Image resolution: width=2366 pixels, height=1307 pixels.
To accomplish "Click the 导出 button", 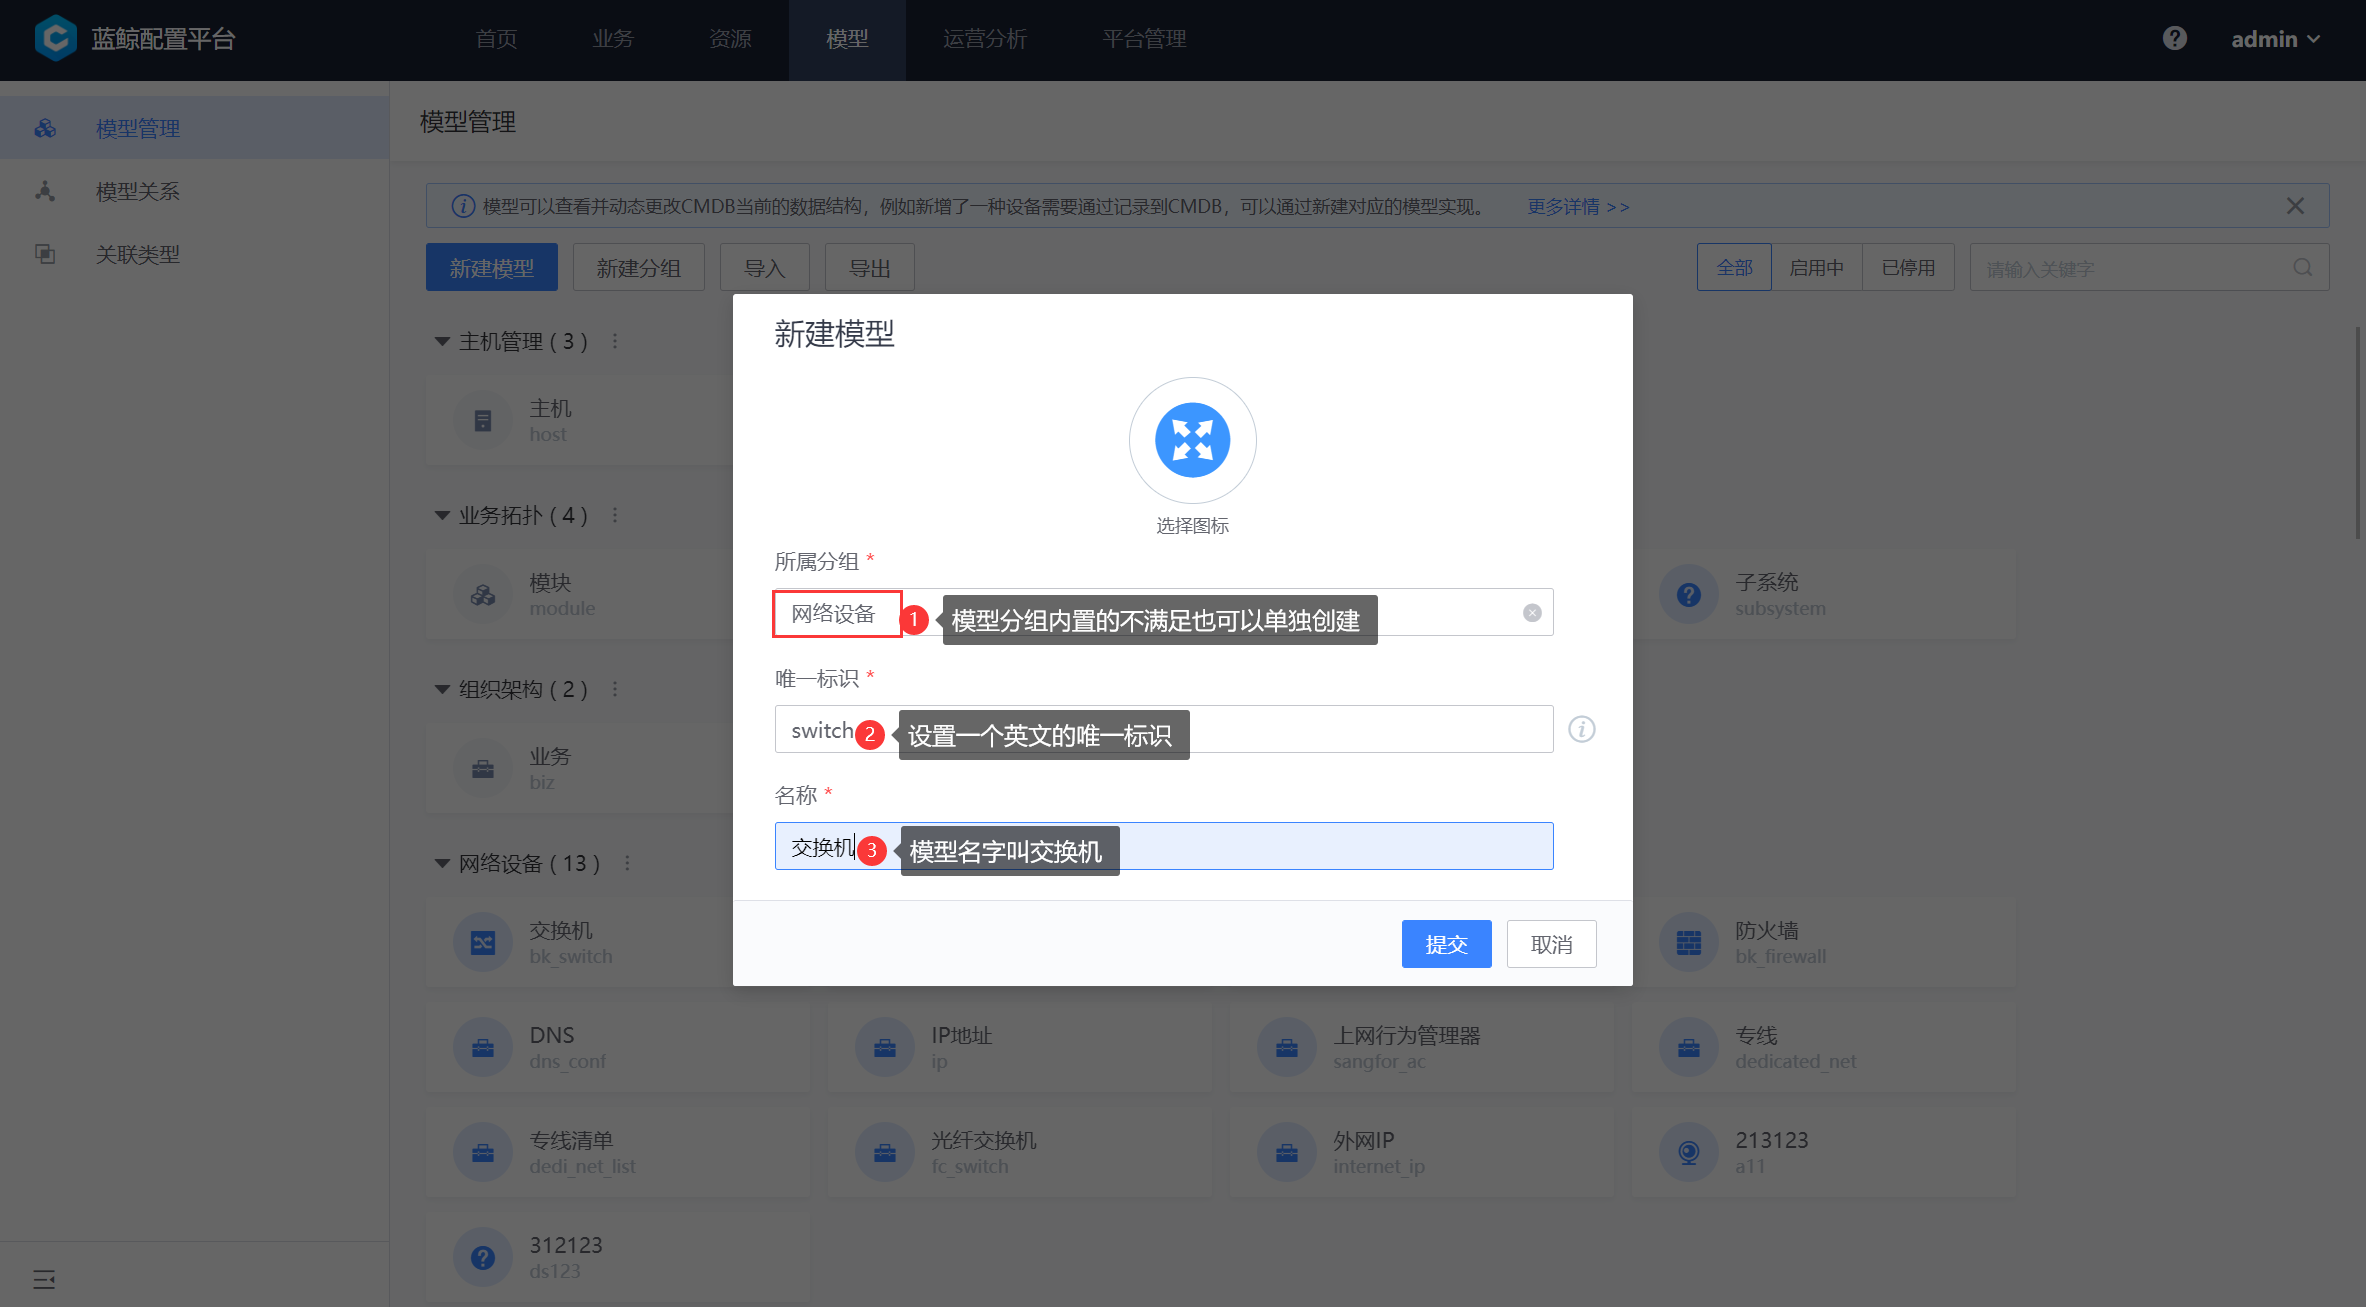I will tap(869, 267).
